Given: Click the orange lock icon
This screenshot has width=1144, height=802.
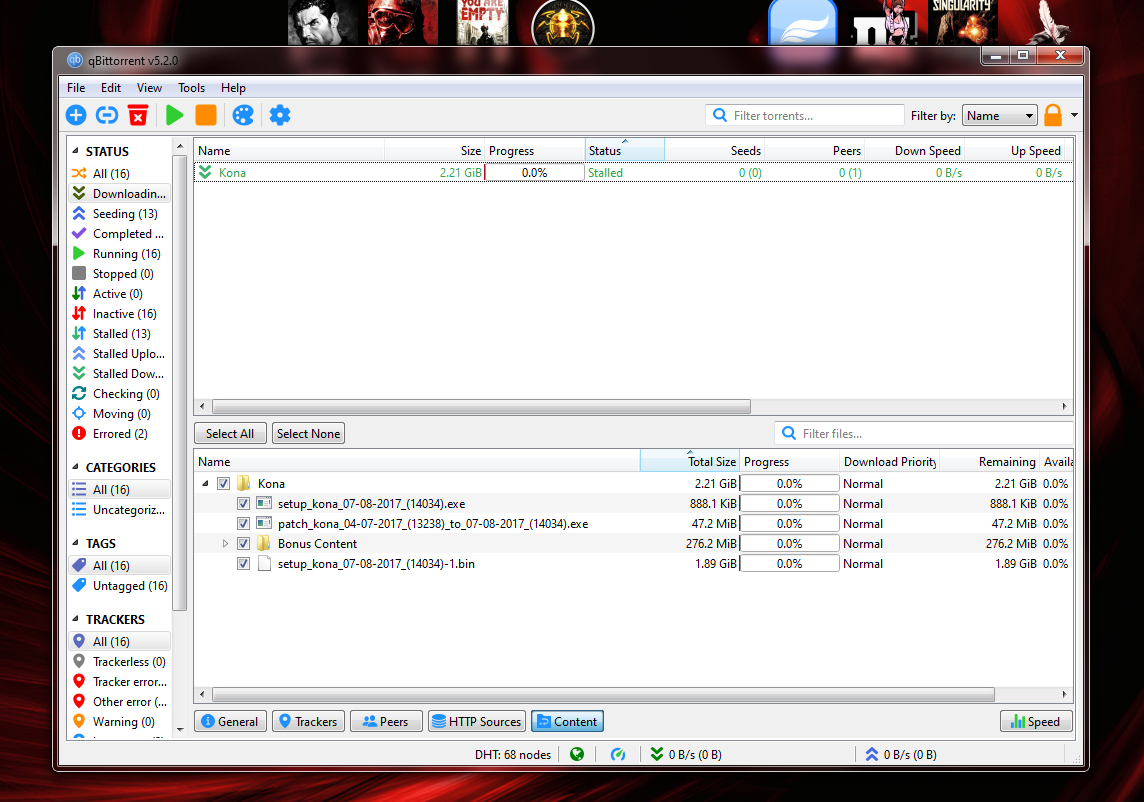Looking at the screenshot, I should (x=1053, y=115).
